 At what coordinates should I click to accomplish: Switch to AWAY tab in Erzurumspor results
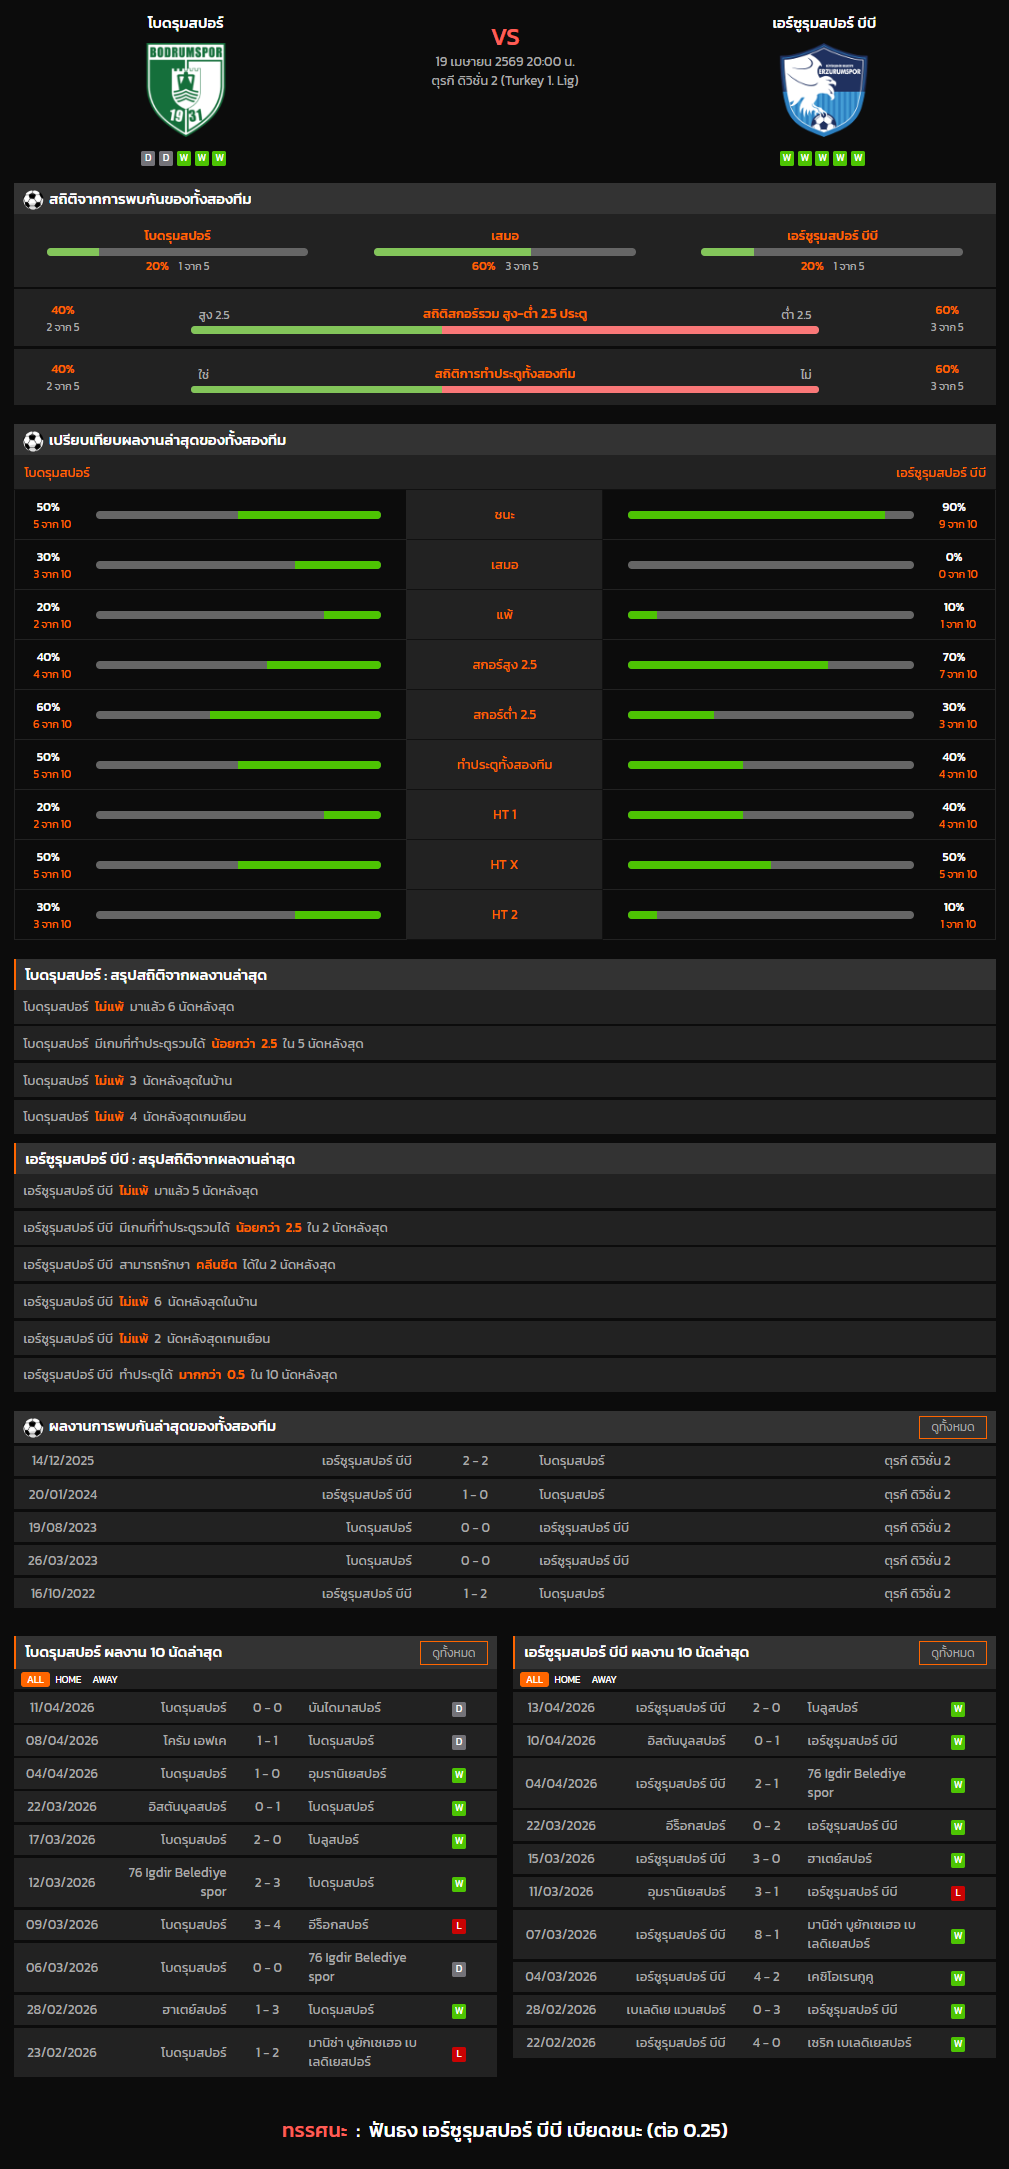[604, 1680]
